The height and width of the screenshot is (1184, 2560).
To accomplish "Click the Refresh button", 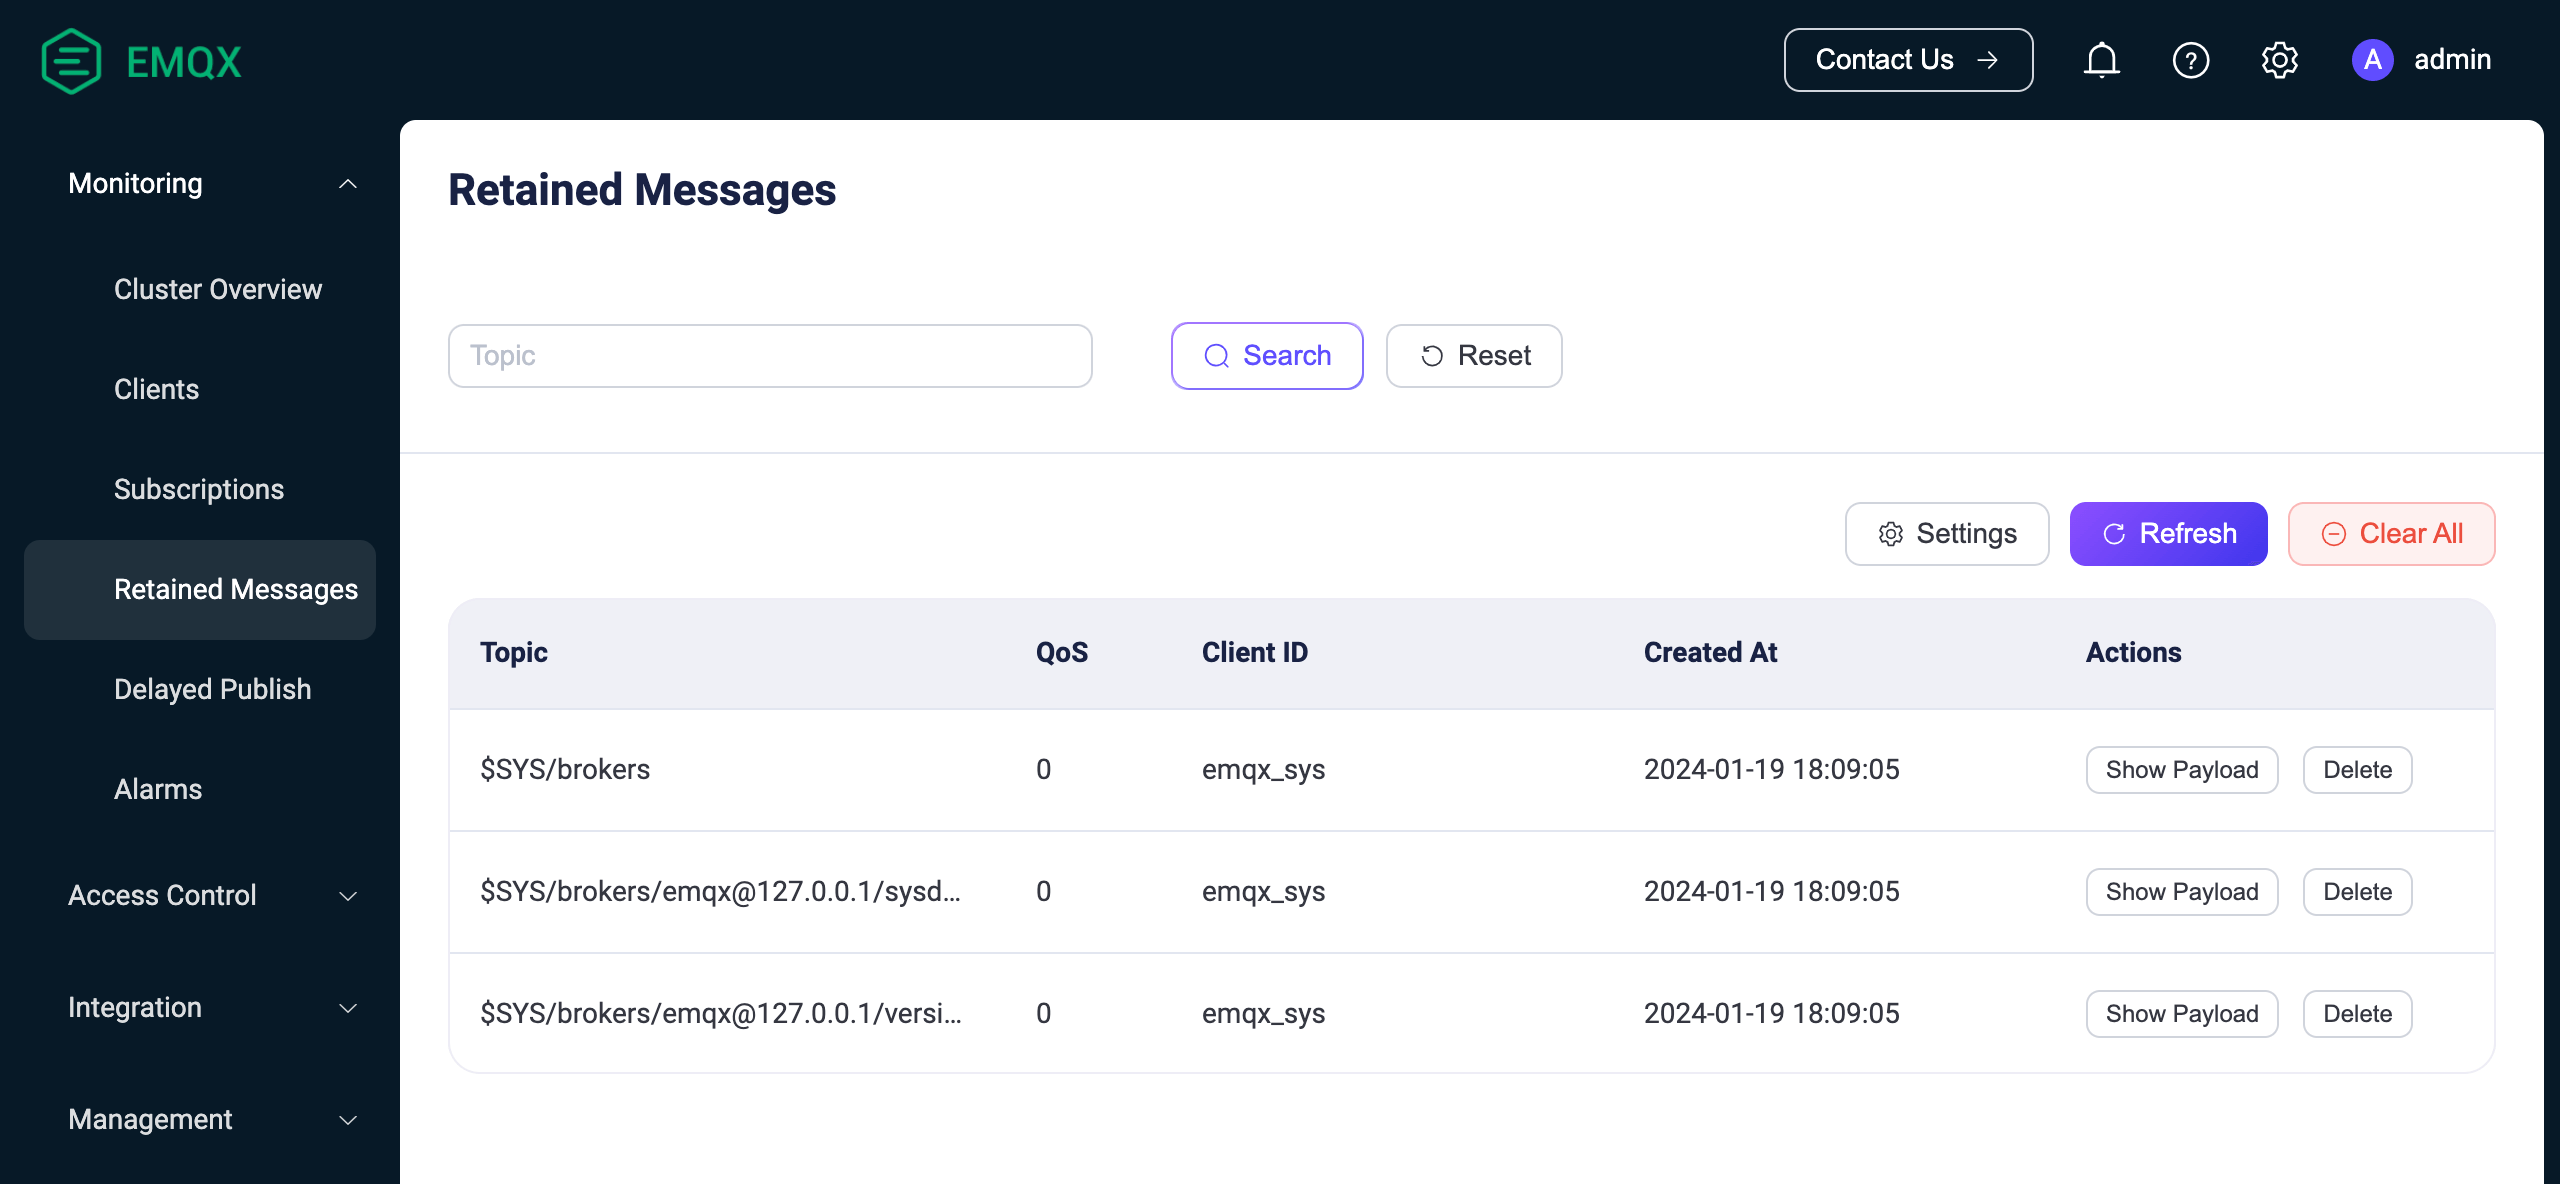I will click(x=2168, y=534).
